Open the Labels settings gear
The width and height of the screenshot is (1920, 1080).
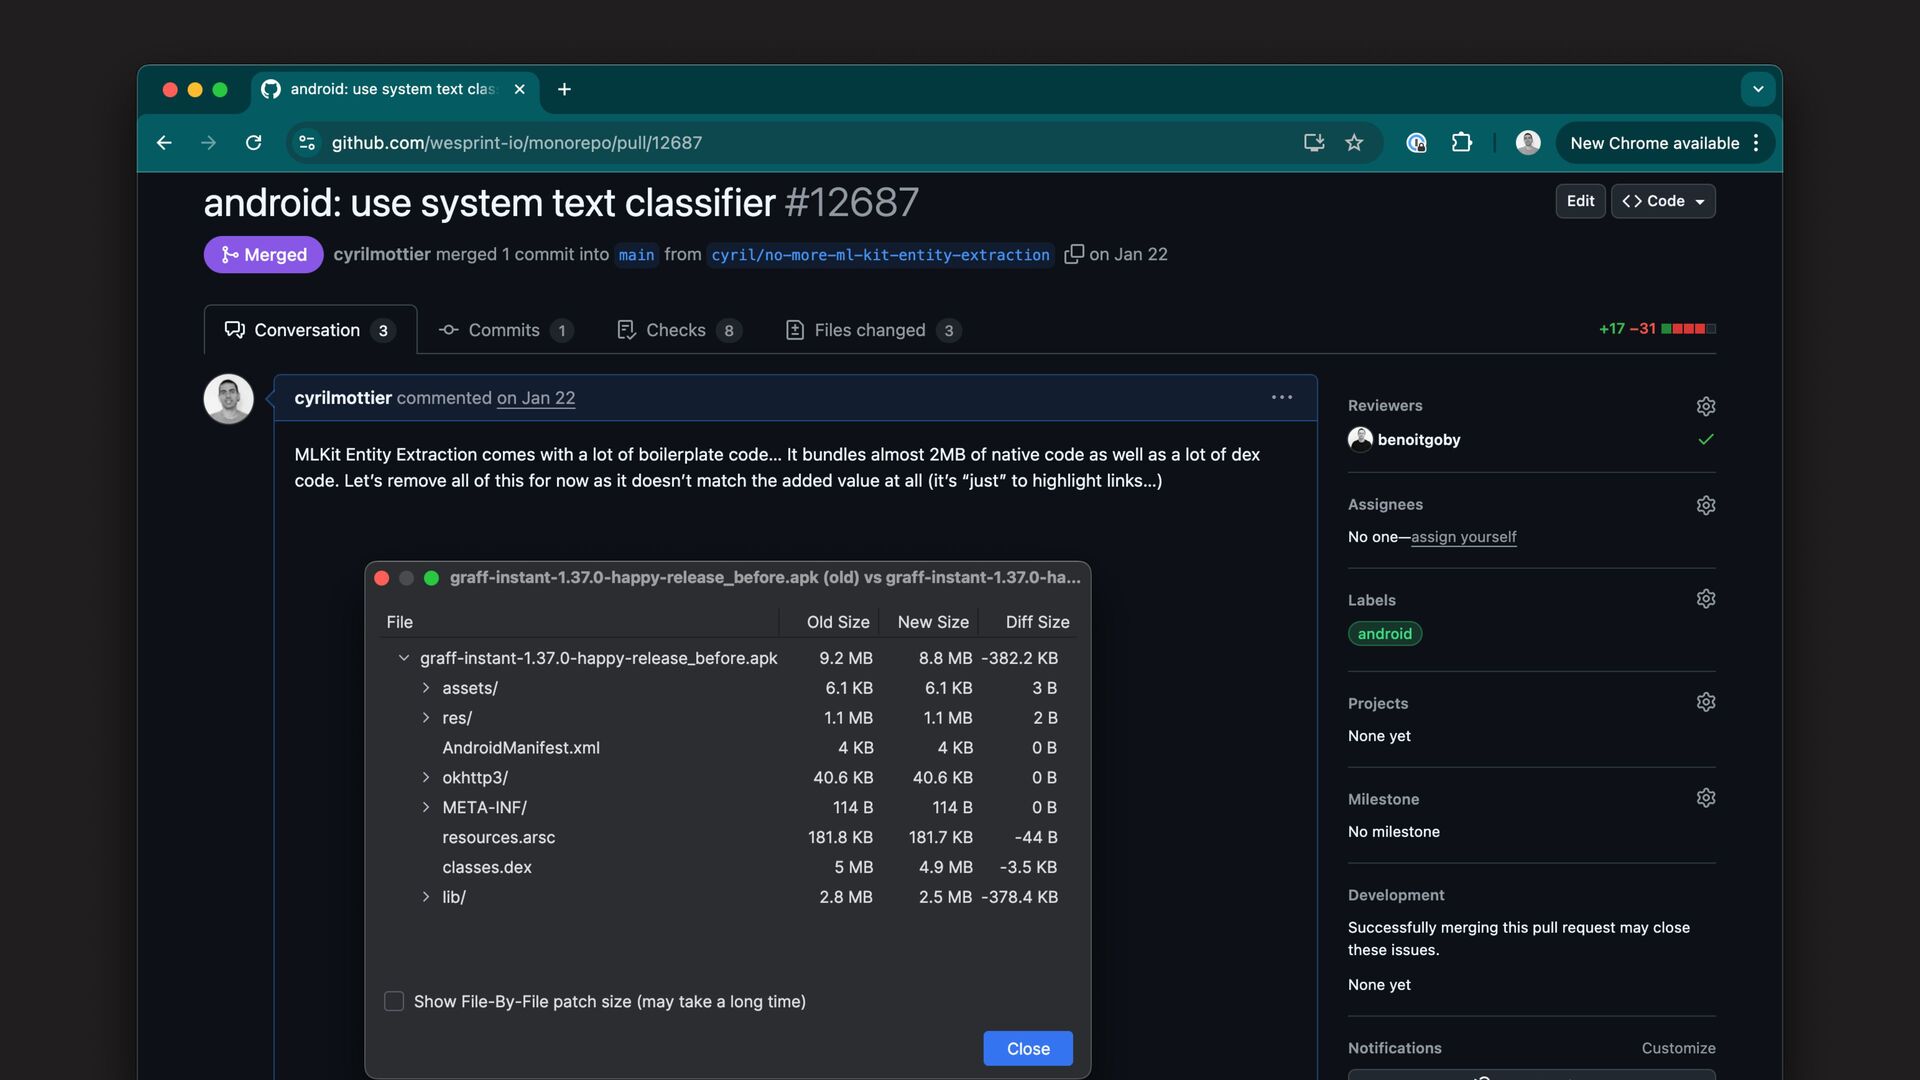click(1706, 599)
